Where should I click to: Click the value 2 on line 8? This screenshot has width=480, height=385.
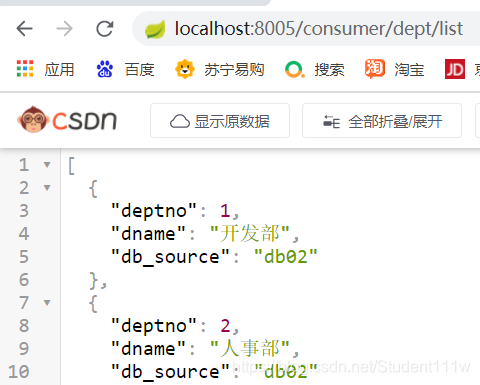tap(225, 326)
